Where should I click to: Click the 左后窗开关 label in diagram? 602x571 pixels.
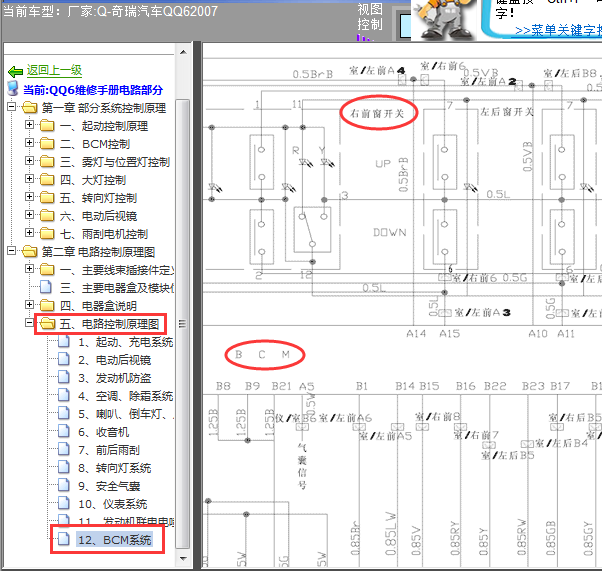click(x=507, y=112)
